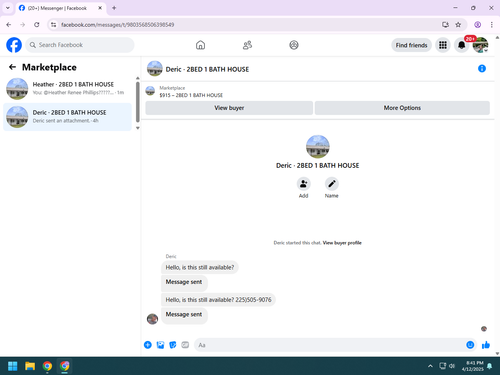Image resolution: width=500 pixels, height=375 pixels.
Task: Open File Explorer from the taskbar
Action: click(30, 366)
